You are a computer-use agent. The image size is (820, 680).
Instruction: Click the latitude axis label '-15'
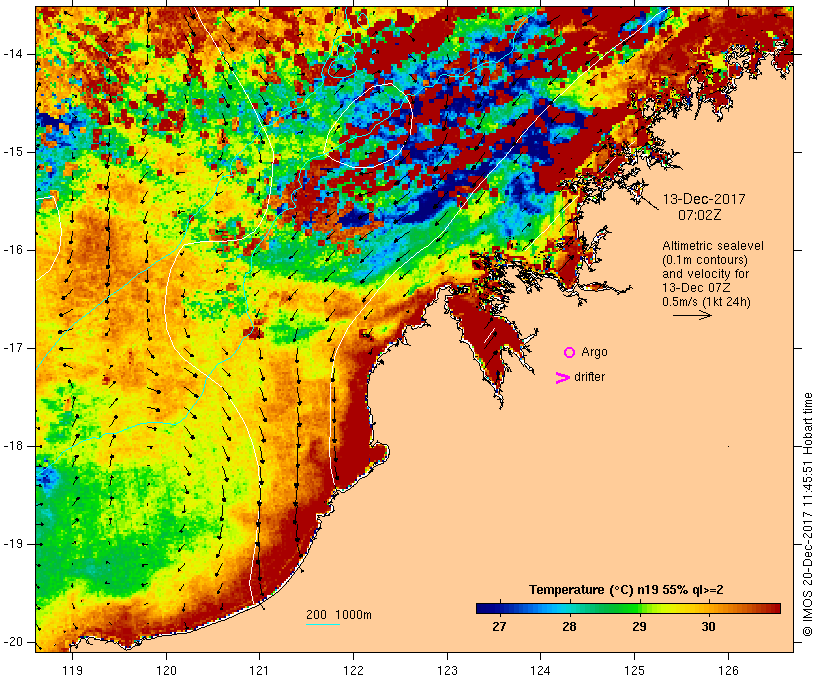coord(13,152)
